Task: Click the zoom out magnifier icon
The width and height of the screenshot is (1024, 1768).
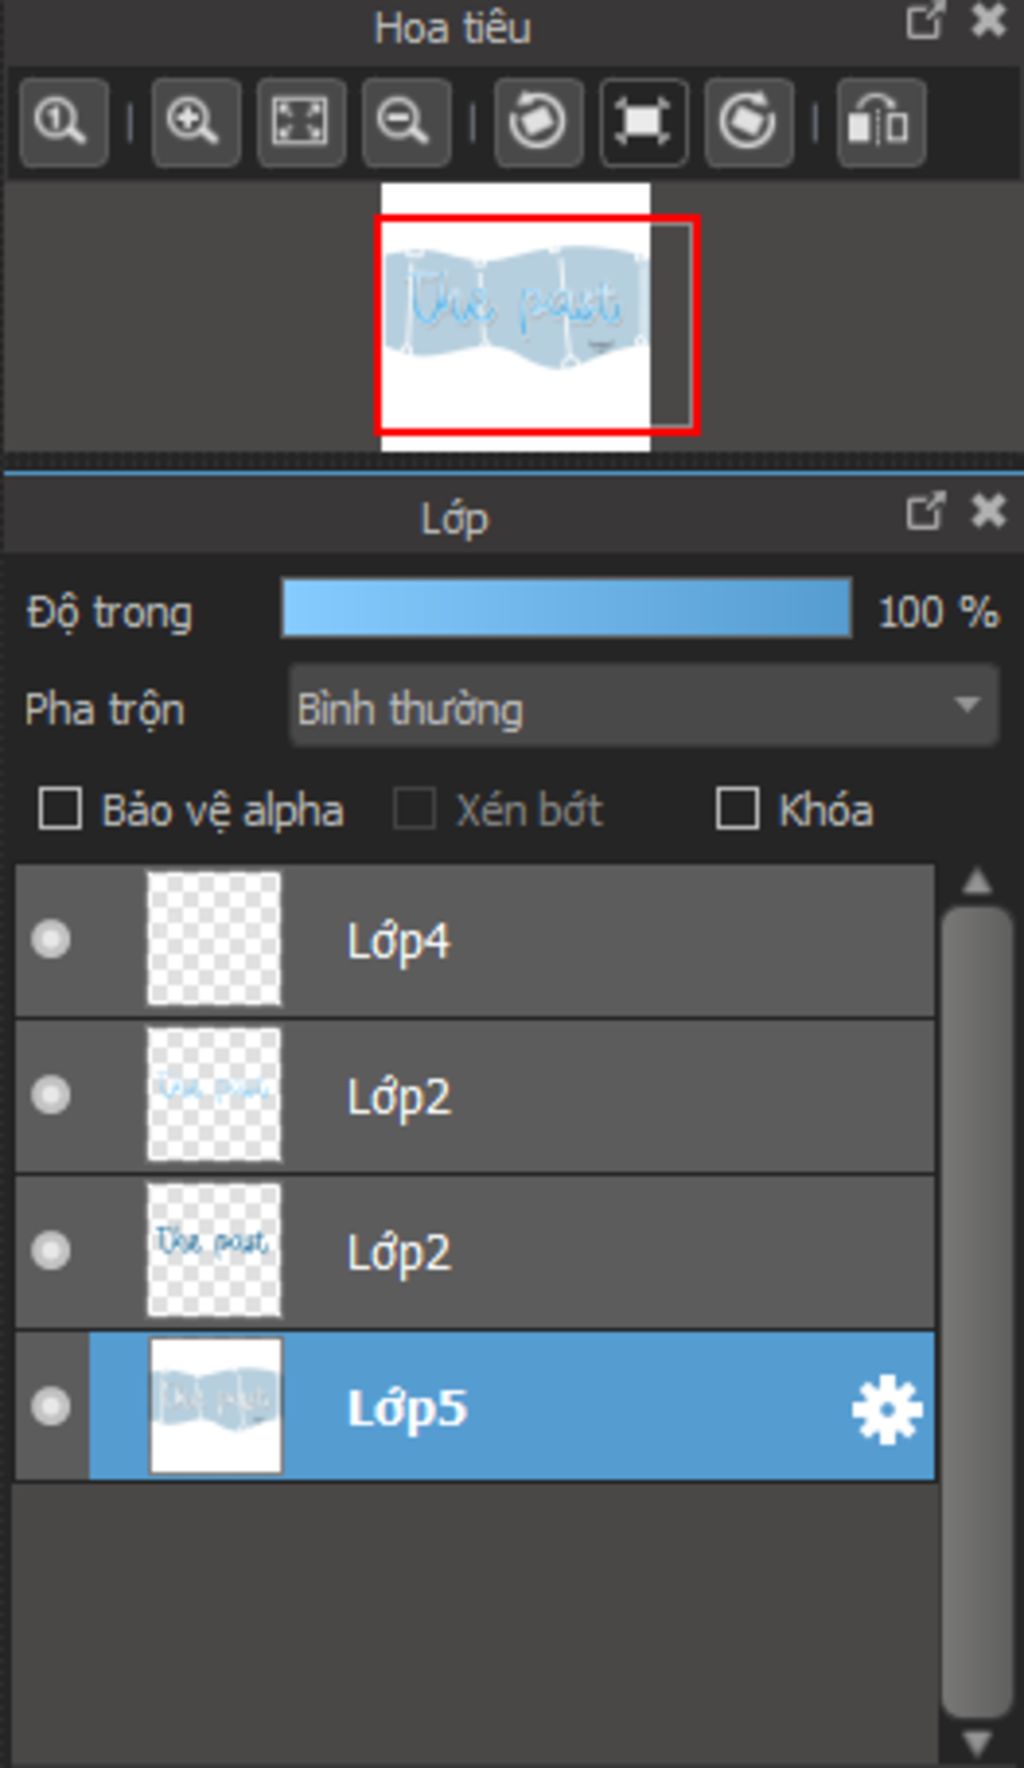Action: pos(406,123)
